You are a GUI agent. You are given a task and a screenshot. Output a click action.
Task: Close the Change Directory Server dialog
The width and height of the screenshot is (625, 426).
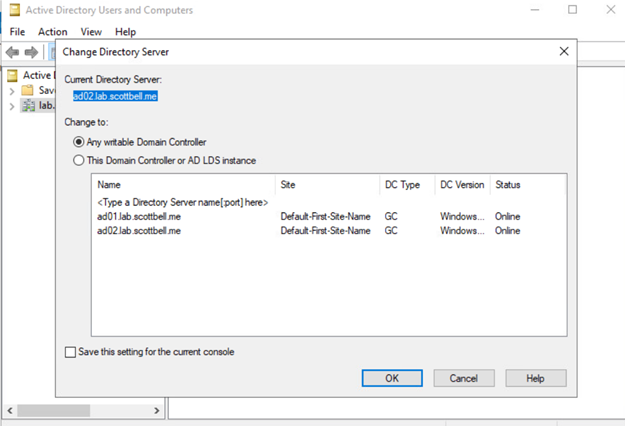(x=563, y=50)
